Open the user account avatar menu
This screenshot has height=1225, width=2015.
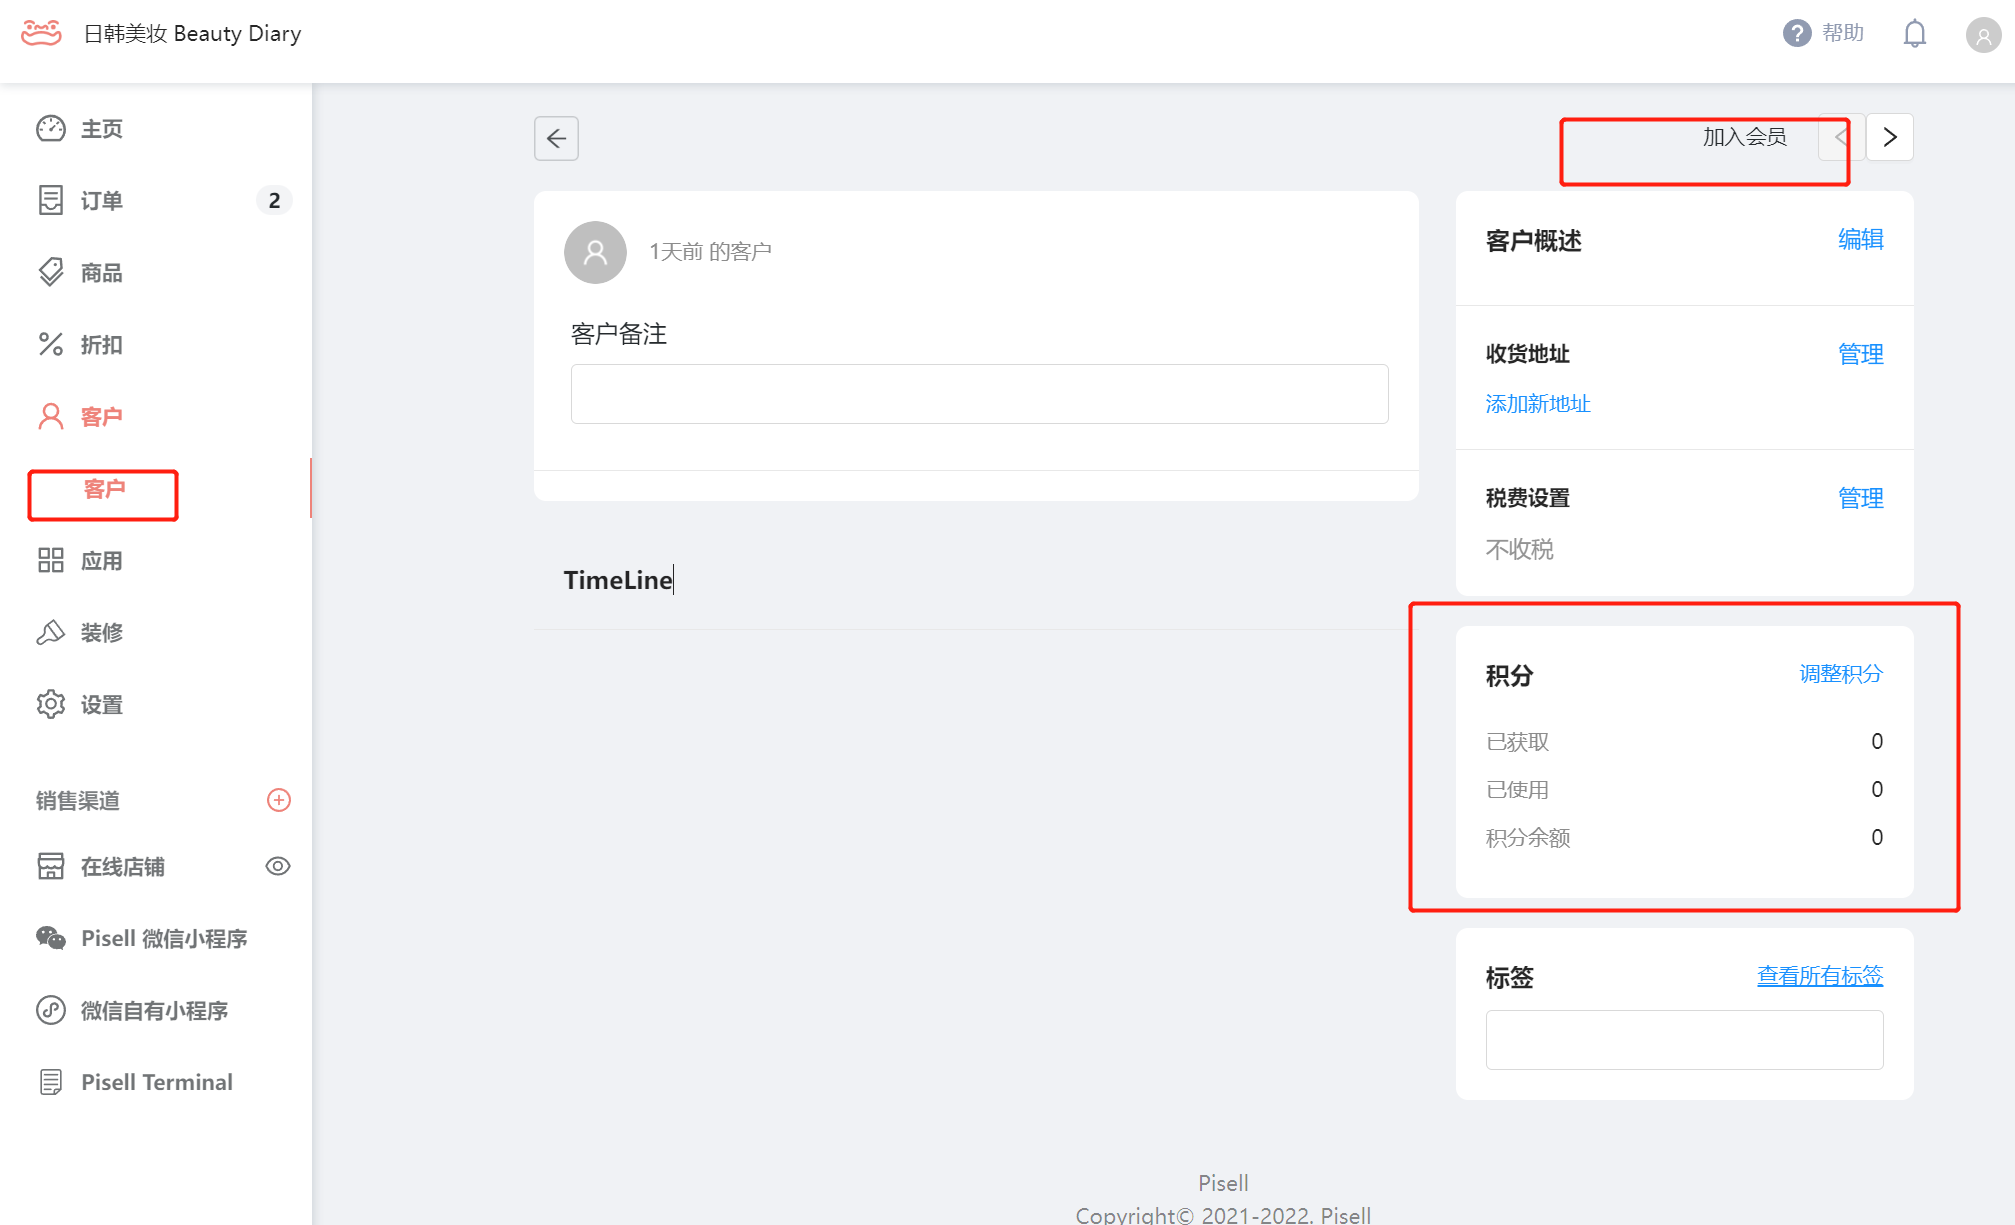1982,35
